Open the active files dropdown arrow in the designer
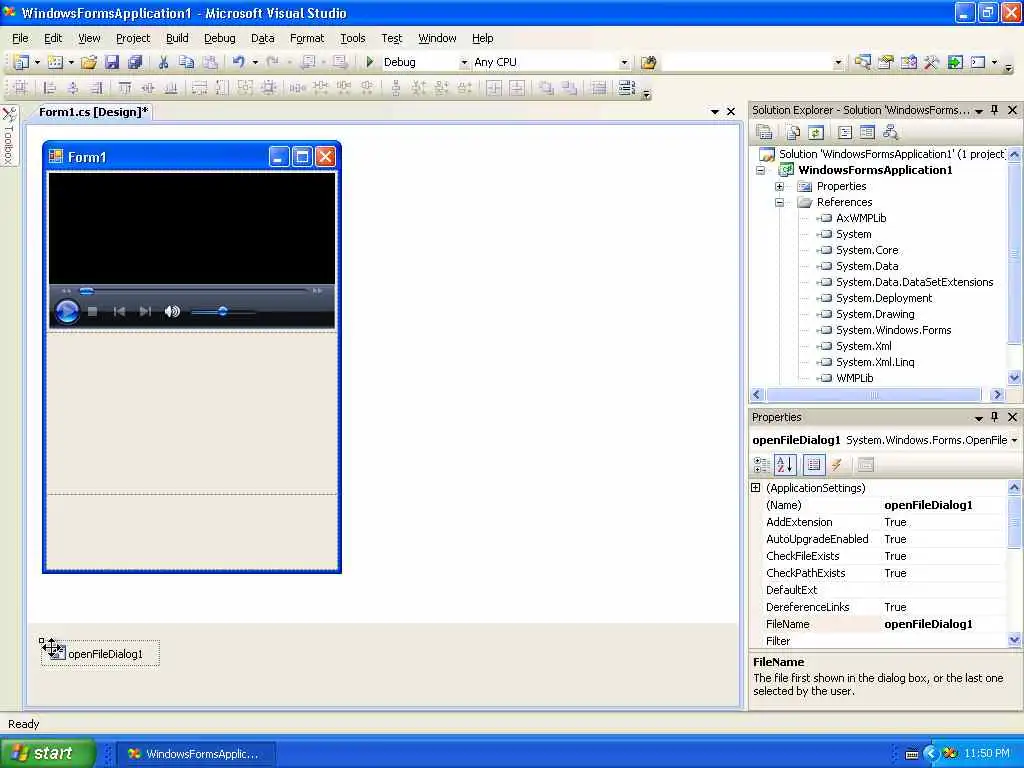The height and width of the screenshot is (768, 1024). (714, 112)
